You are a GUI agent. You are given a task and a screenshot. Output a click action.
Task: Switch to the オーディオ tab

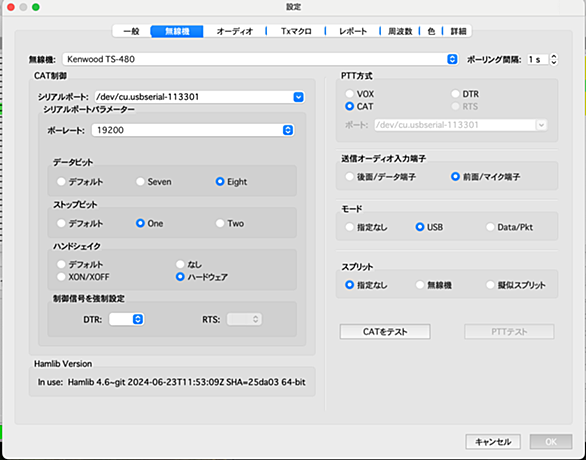coord(235,31)
